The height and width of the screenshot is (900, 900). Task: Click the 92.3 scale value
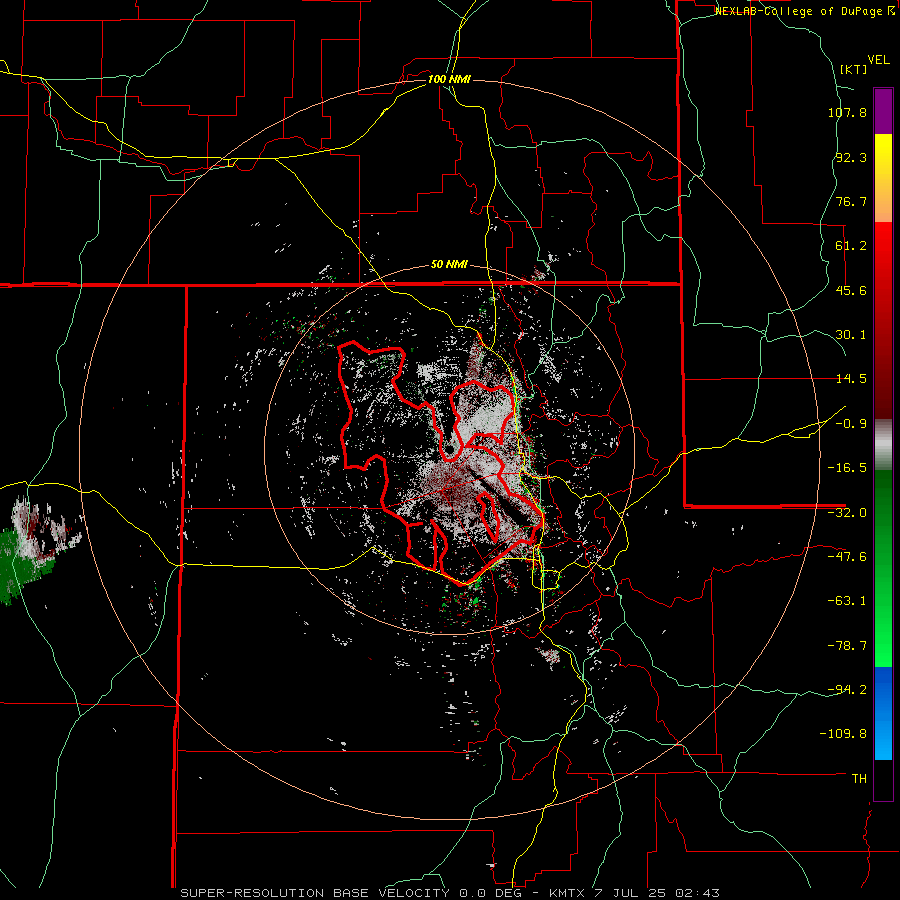(x=851, y=157)
